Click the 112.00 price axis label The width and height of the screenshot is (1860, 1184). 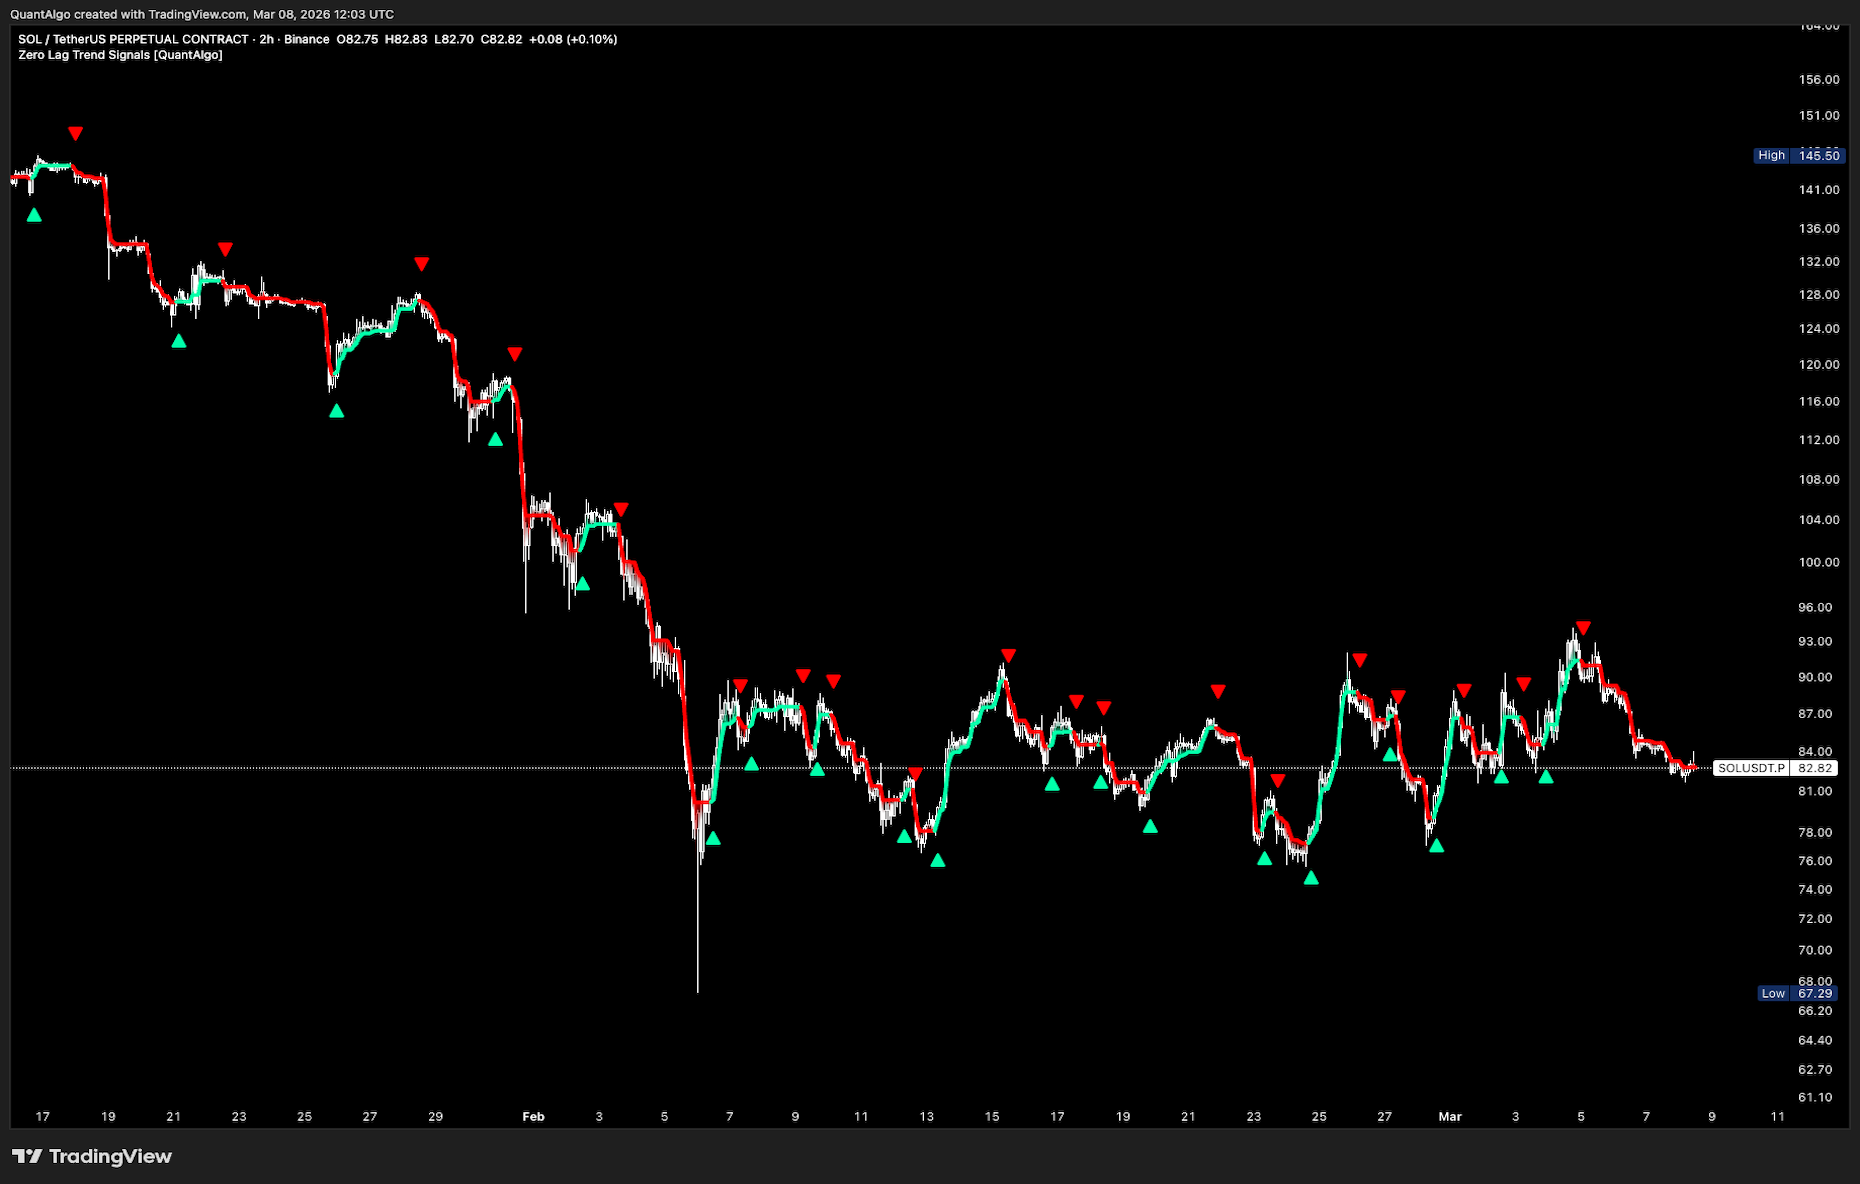(x=1819, y=439)
